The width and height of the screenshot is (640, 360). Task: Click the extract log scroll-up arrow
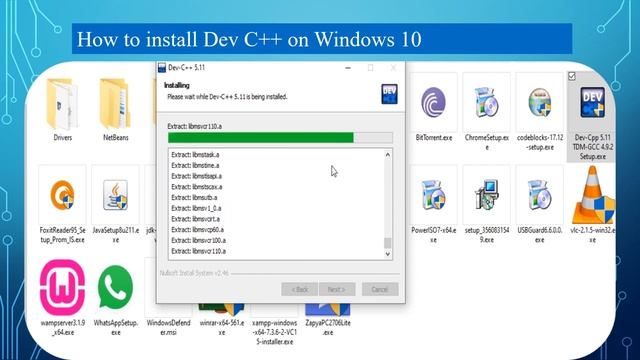[x=388, y=155]
